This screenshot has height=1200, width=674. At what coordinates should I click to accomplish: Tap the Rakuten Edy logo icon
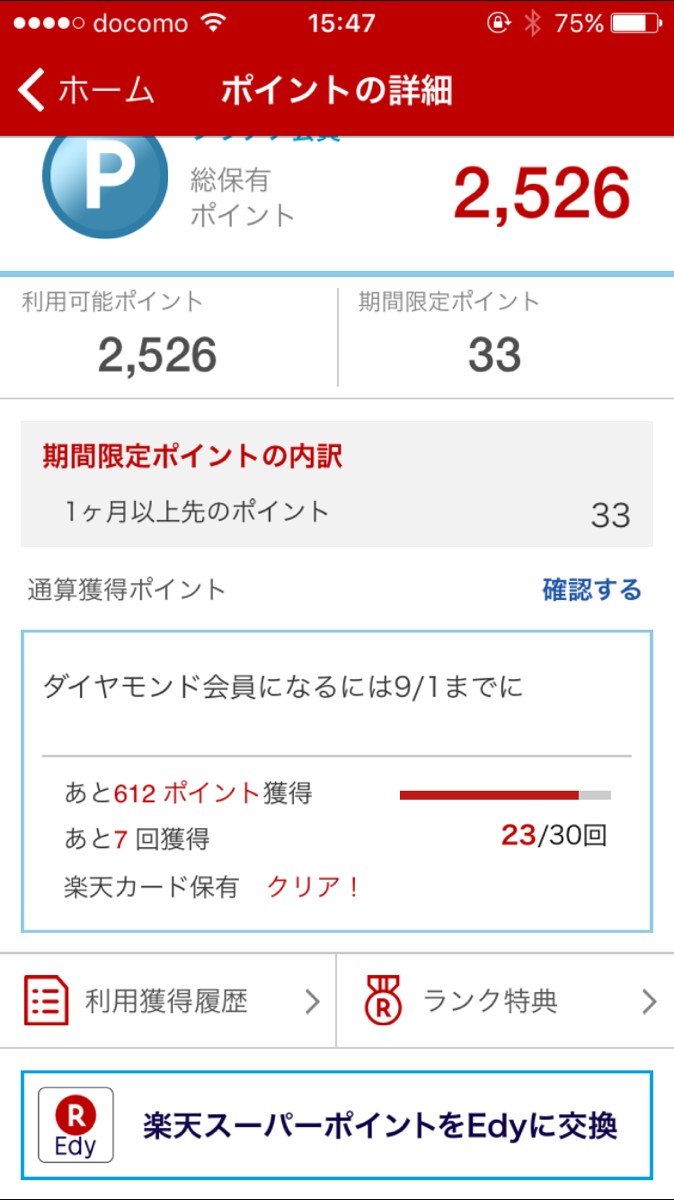(76, 1125)
